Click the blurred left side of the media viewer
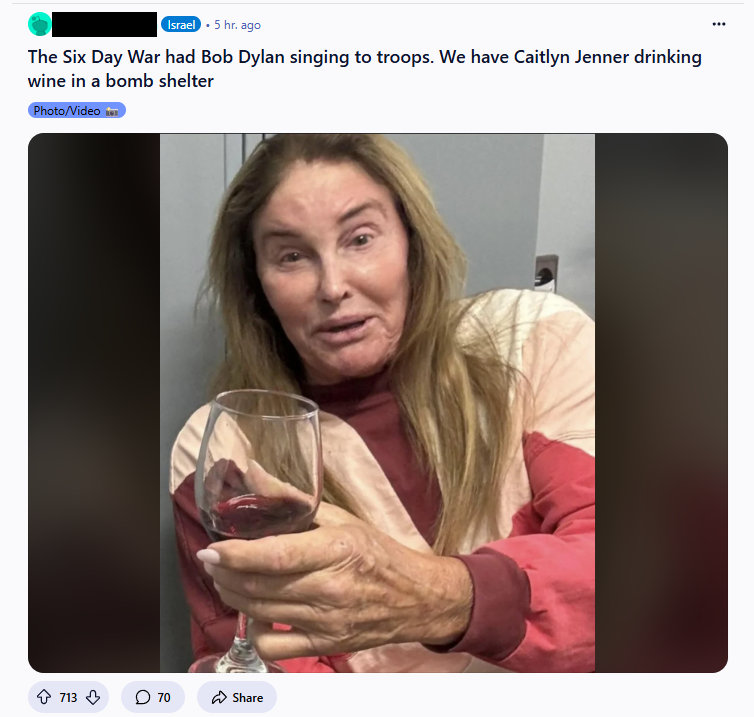 tap(94, 403)
